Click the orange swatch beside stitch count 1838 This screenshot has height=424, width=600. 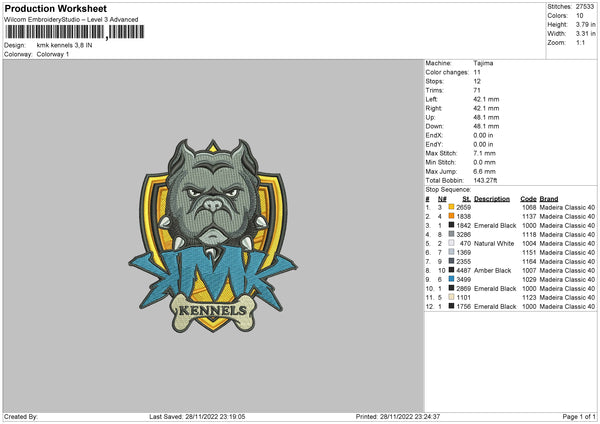[x=451, y=216]
